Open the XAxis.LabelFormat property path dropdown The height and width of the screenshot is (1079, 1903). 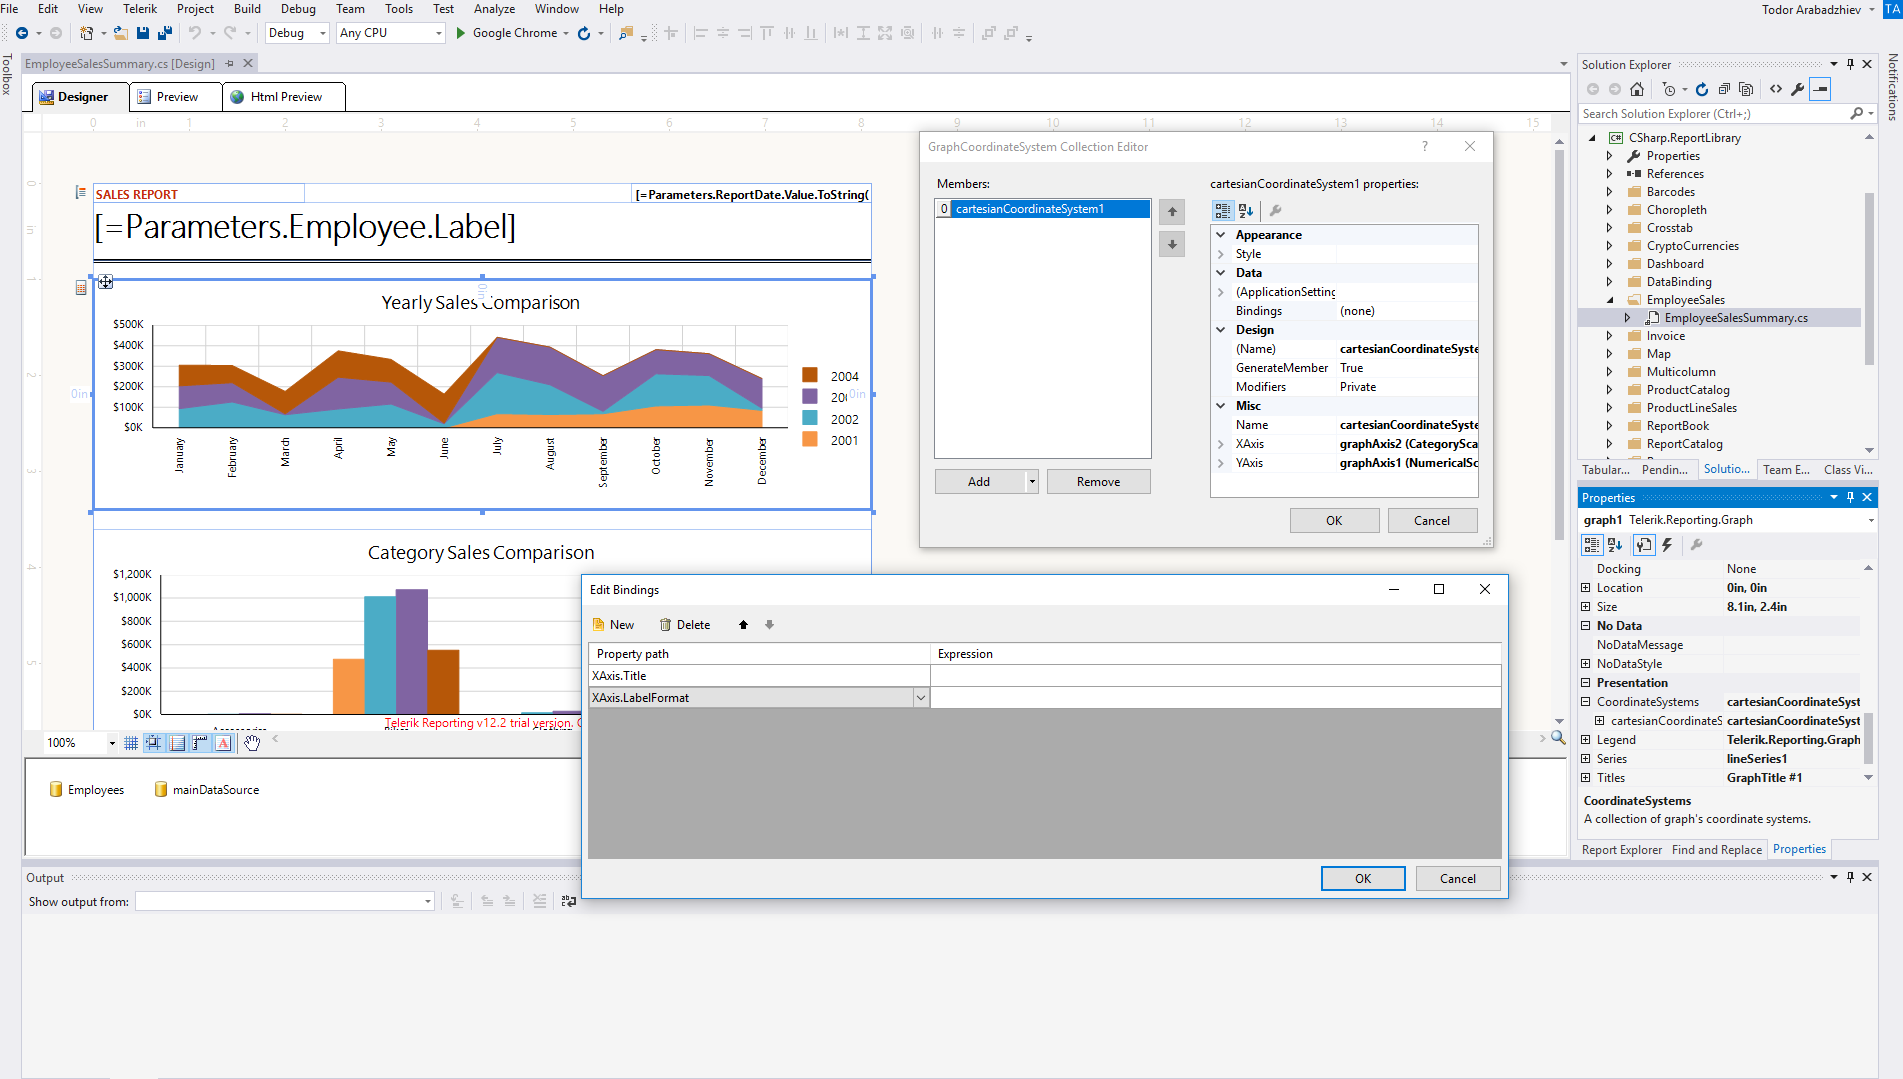920,698
